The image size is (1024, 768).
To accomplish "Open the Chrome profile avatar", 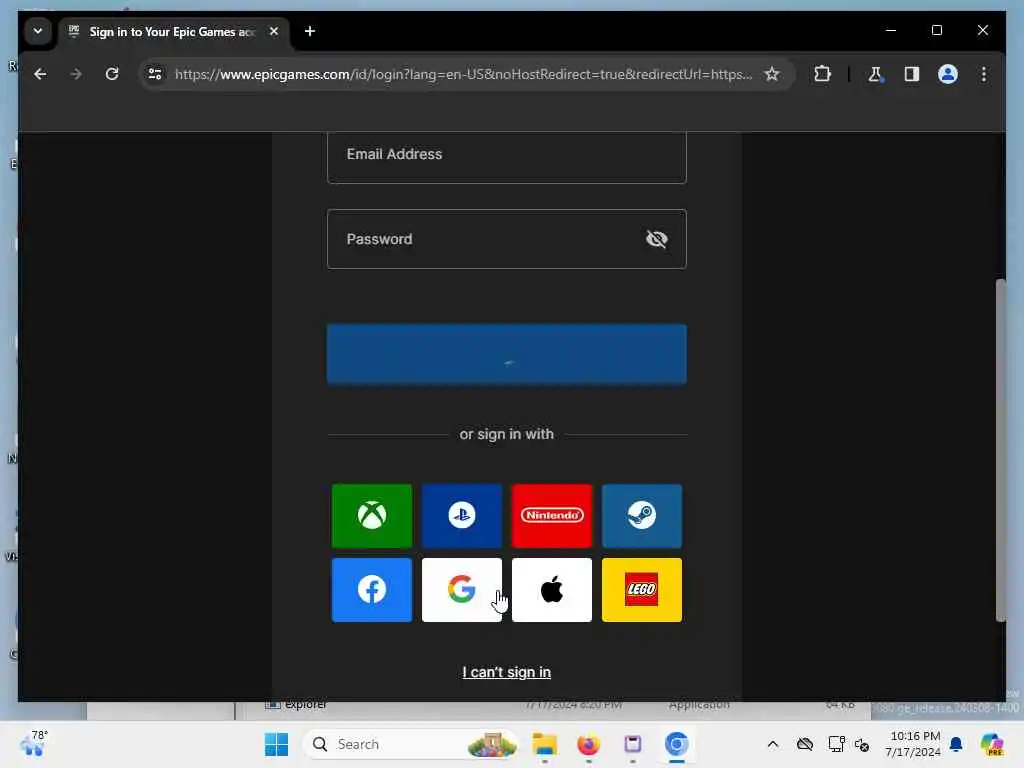I will coord(948,74).
